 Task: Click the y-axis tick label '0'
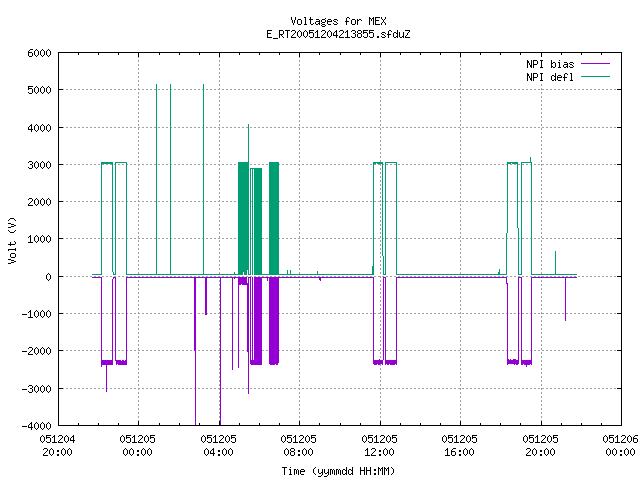[x=49, y=277]
